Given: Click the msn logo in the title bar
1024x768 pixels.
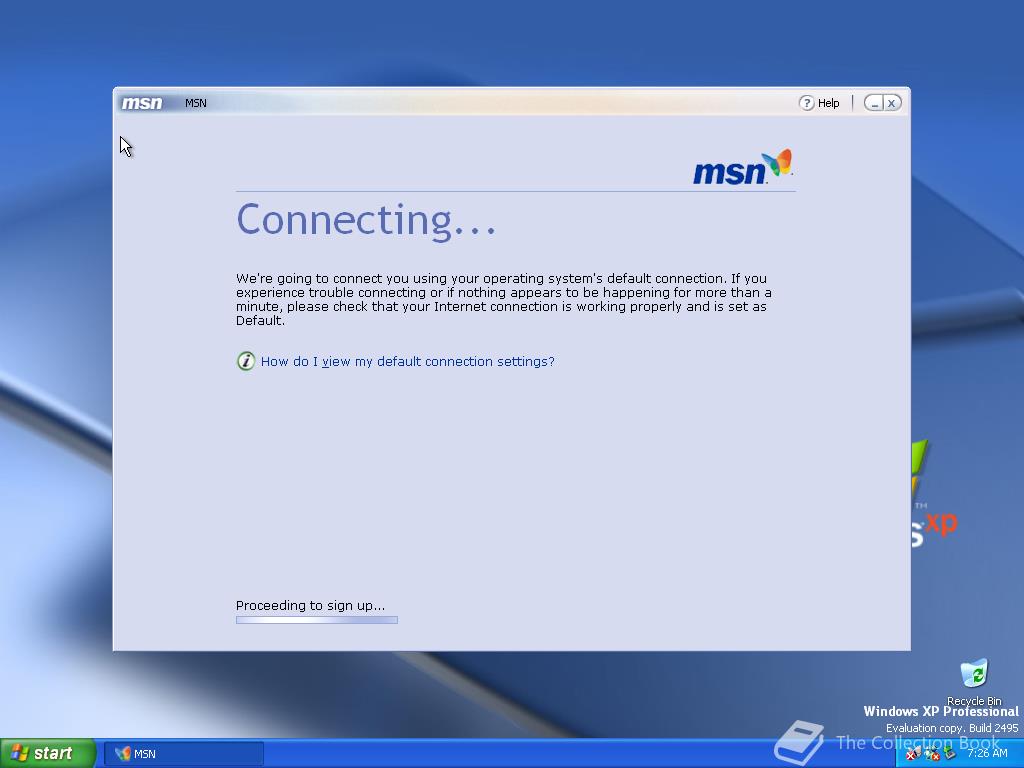Looking at the screenshot, I should (142, 103).
